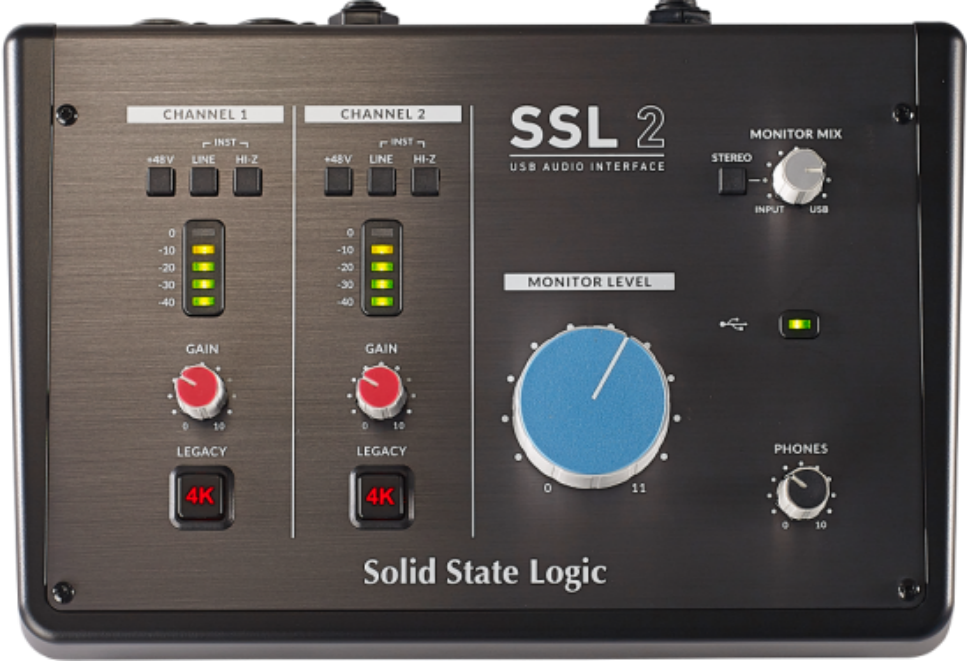This screenshot has width=968, height=662.
Task: Toggle the Channel 2 LINE button
Action: point(382,182)
